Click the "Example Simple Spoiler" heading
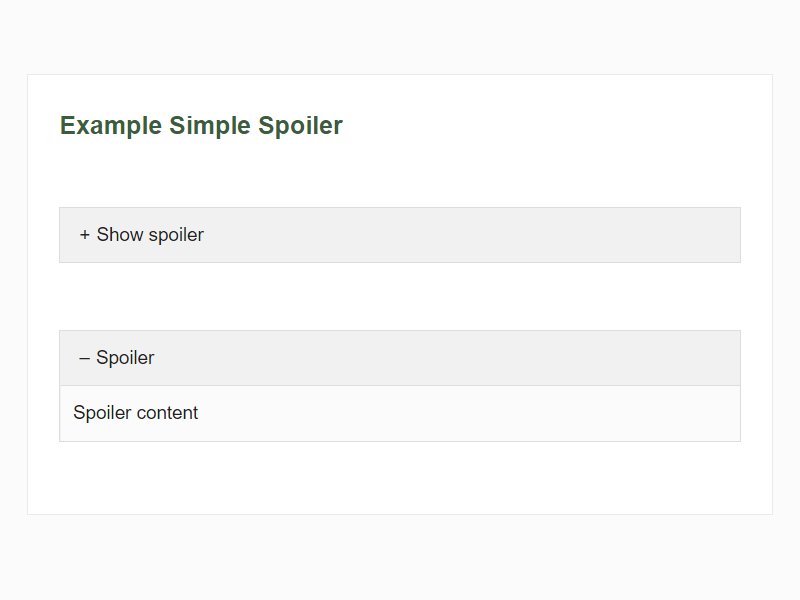800x600 pixels. (x=201, y=126)
